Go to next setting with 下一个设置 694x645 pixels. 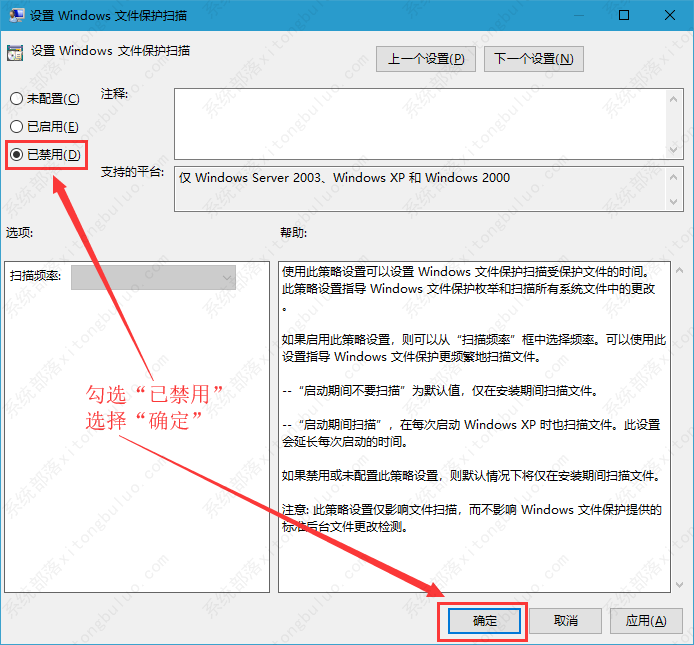[x=534, y=59]
